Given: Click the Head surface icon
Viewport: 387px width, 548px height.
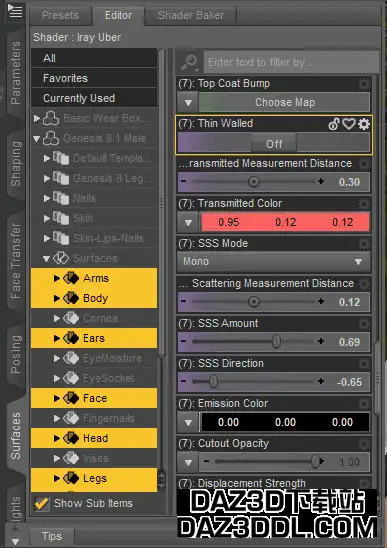Looking at the screenshot, I should [71, 438].
